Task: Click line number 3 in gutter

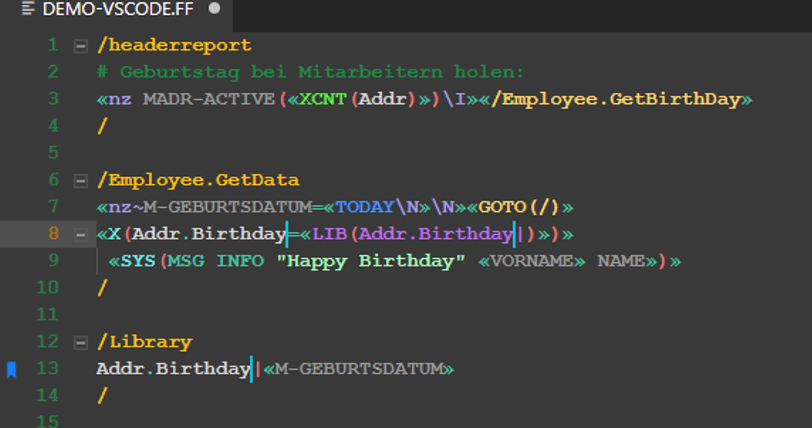Action: coord(53,99)
